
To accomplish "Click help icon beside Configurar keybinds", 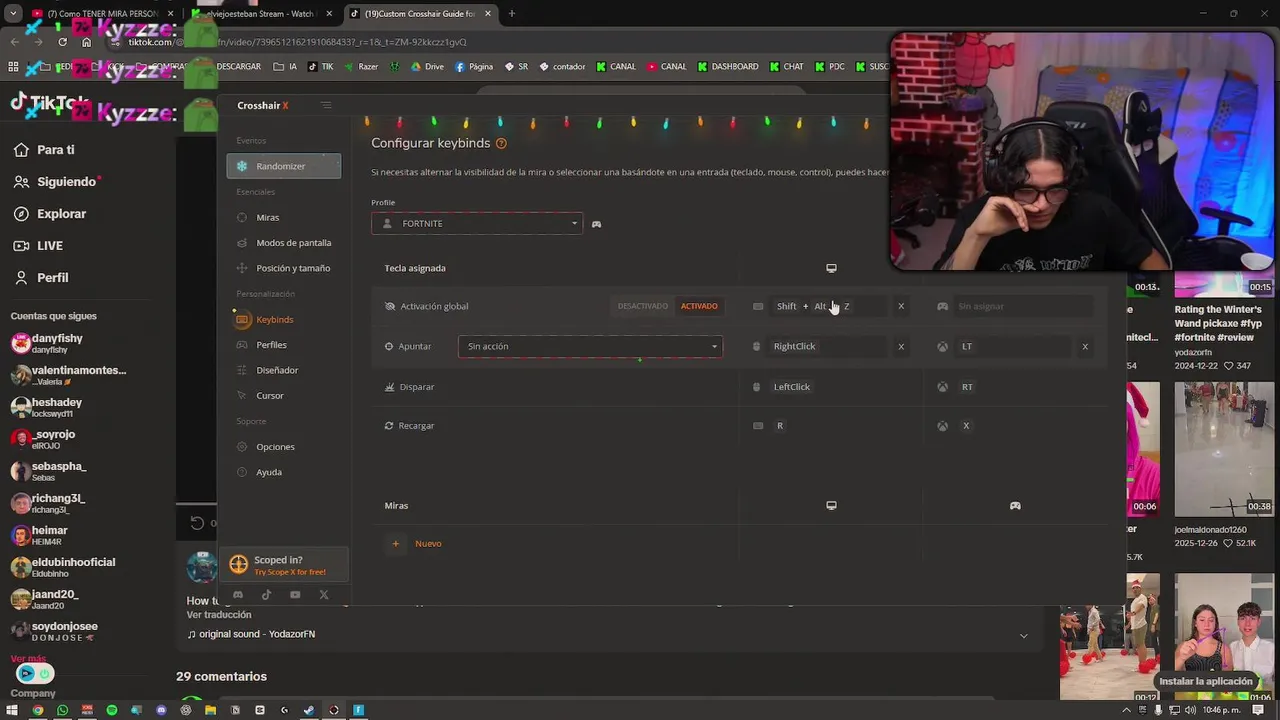I will click(x=501, y=143).
